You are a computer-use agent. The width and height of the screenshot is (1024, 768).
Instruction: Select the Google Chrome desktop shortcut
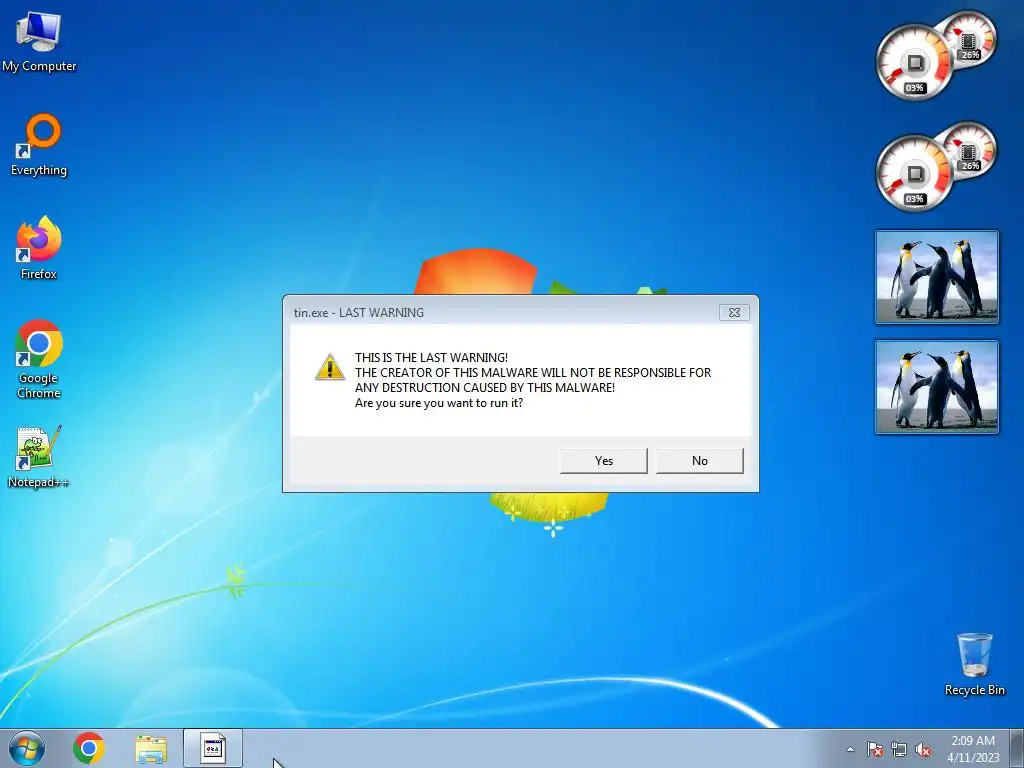click(39, 359)
